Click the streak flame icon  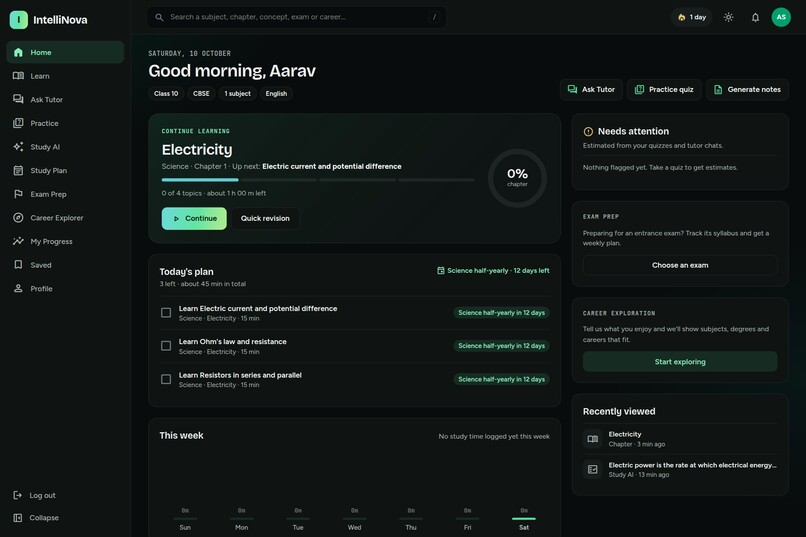[x=682, y=17]
